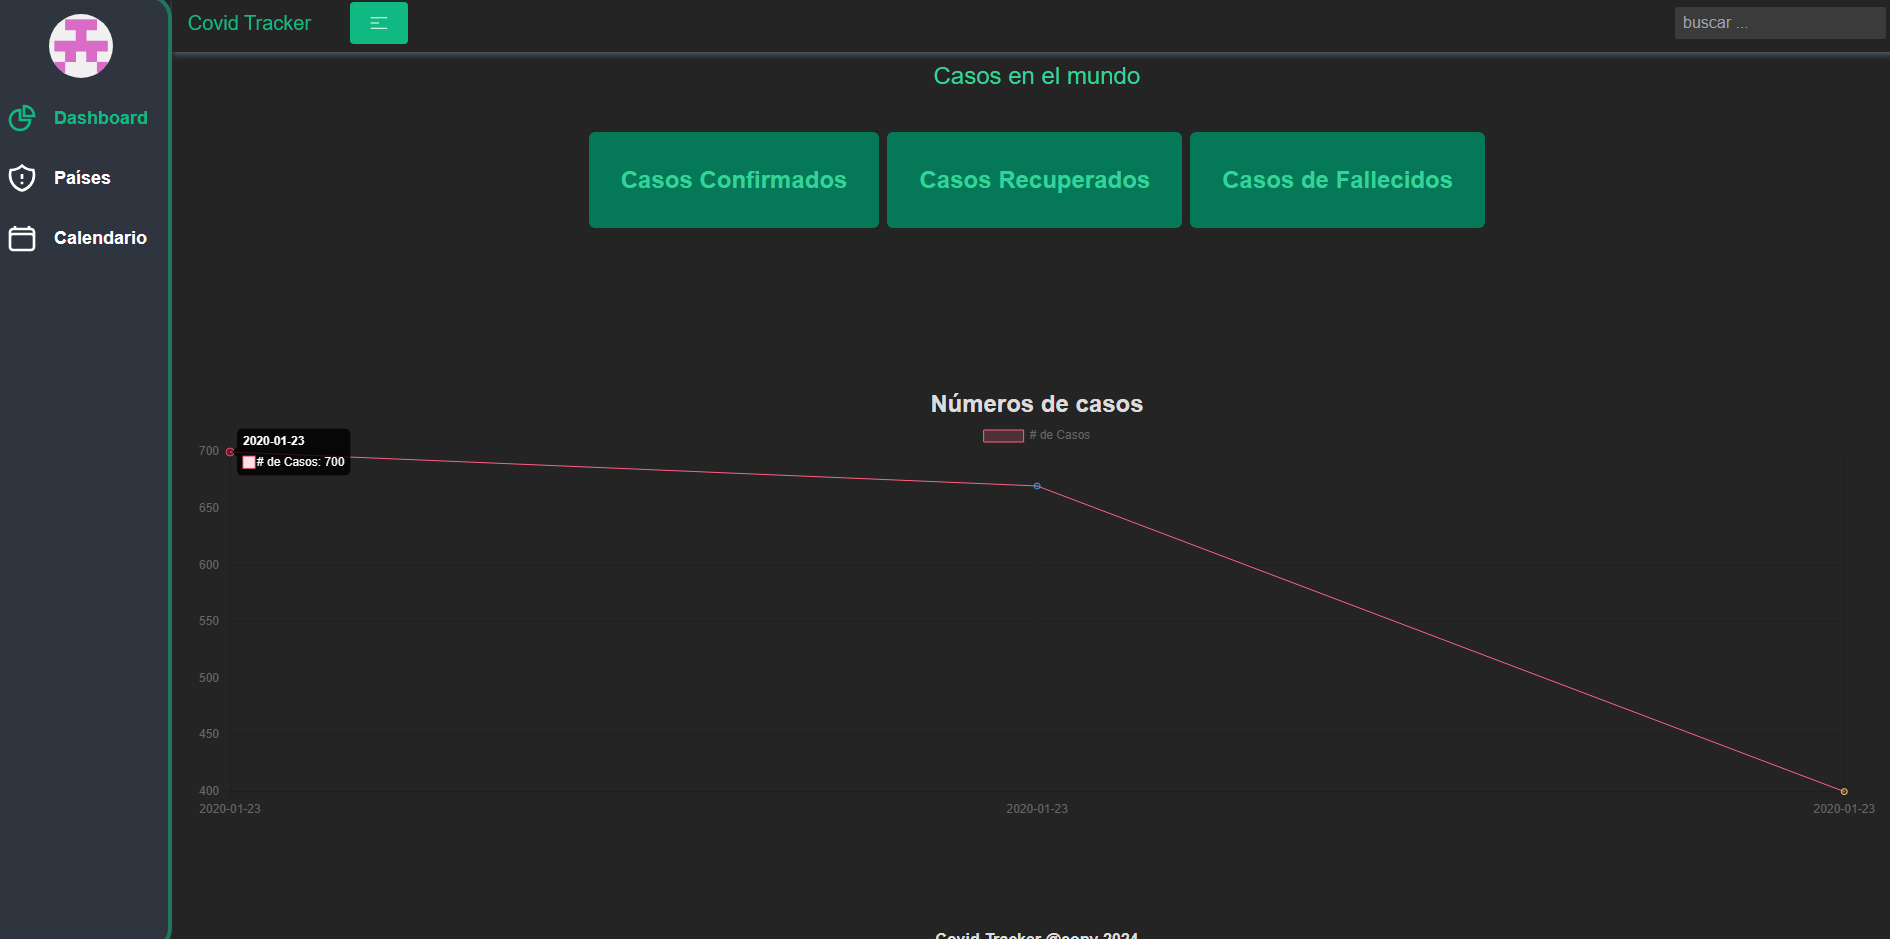Open the Calendario section
The height and width of the screenshot is (939, 1890).
[100, 238]
